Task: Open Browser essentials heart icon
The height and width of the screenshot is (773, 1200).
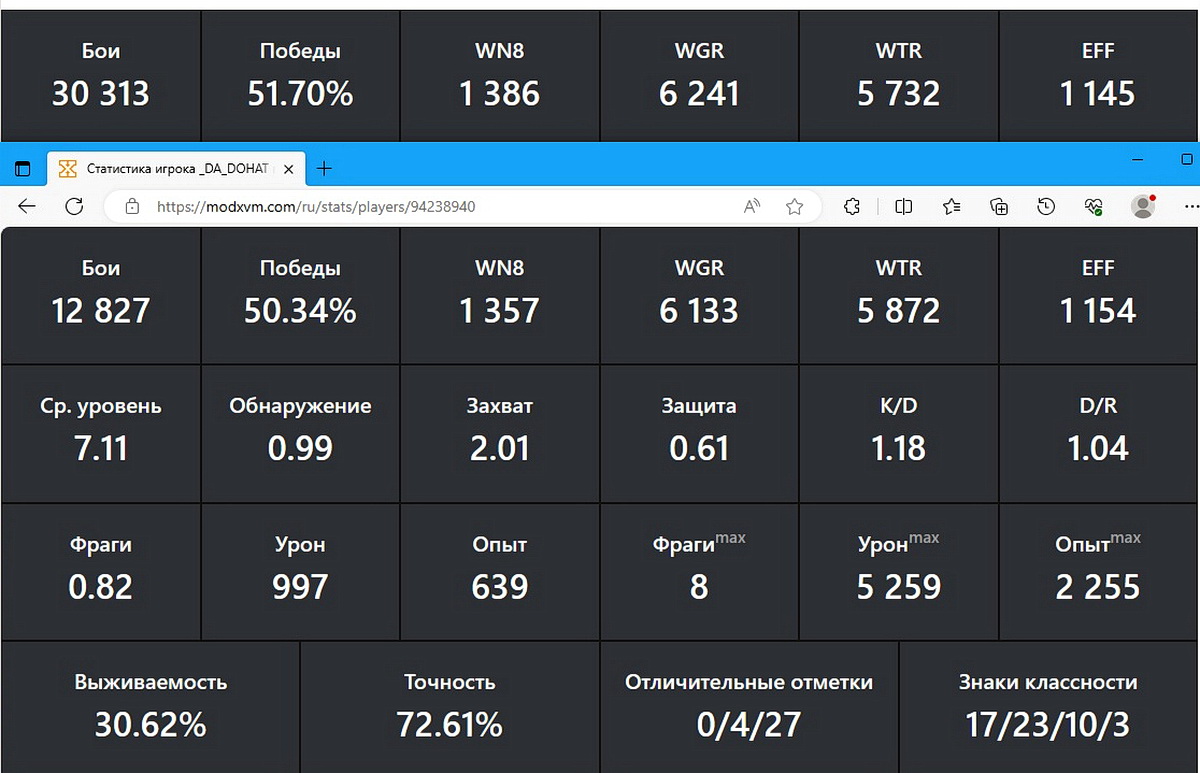Action: pos(1093,207)
